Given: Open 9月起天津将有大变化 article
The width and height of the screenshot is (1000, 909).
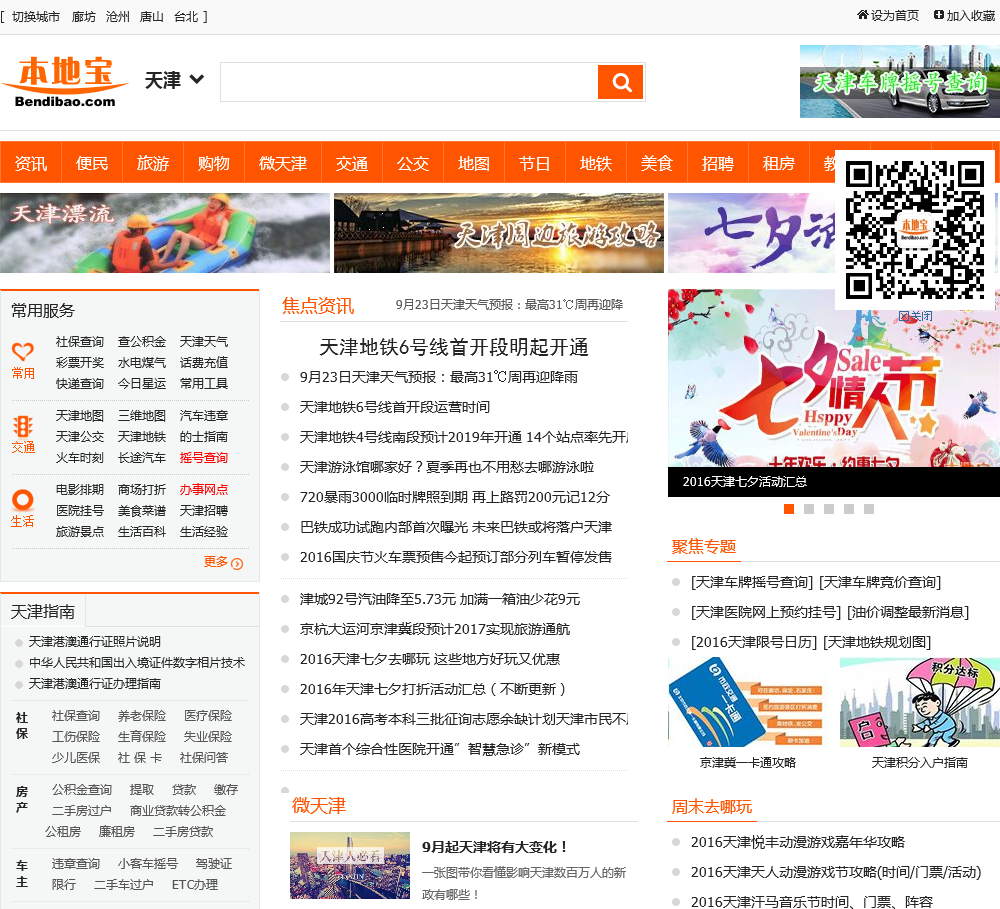Looking at the screenshot, I should pos(495,847).
